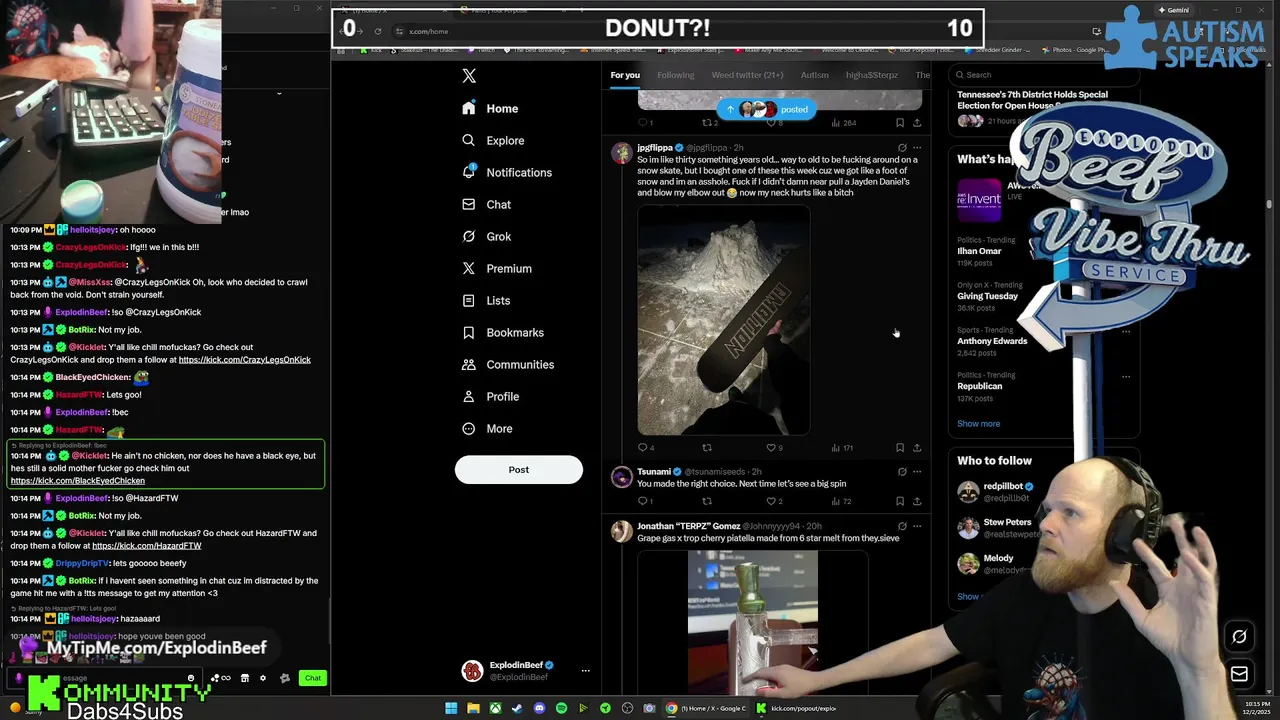Viewport: 1280px width, 720px height.
Task: Open the higha$Sterpz tab
Action: point(872,75)
